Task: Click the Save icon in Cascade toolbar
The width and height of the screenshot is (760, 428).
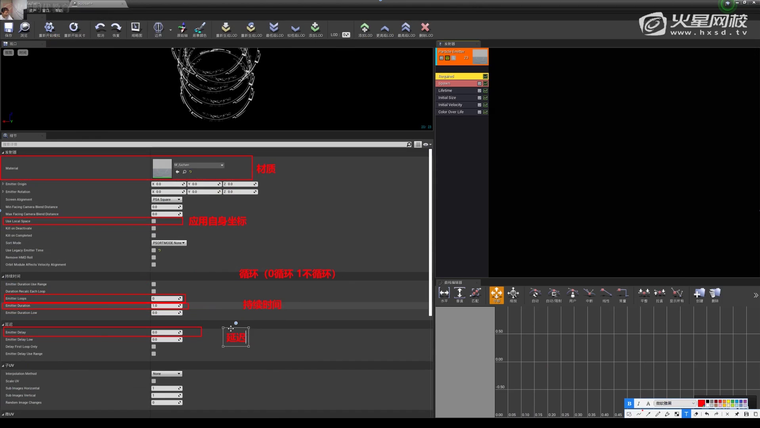Action: tap(8, 28)
